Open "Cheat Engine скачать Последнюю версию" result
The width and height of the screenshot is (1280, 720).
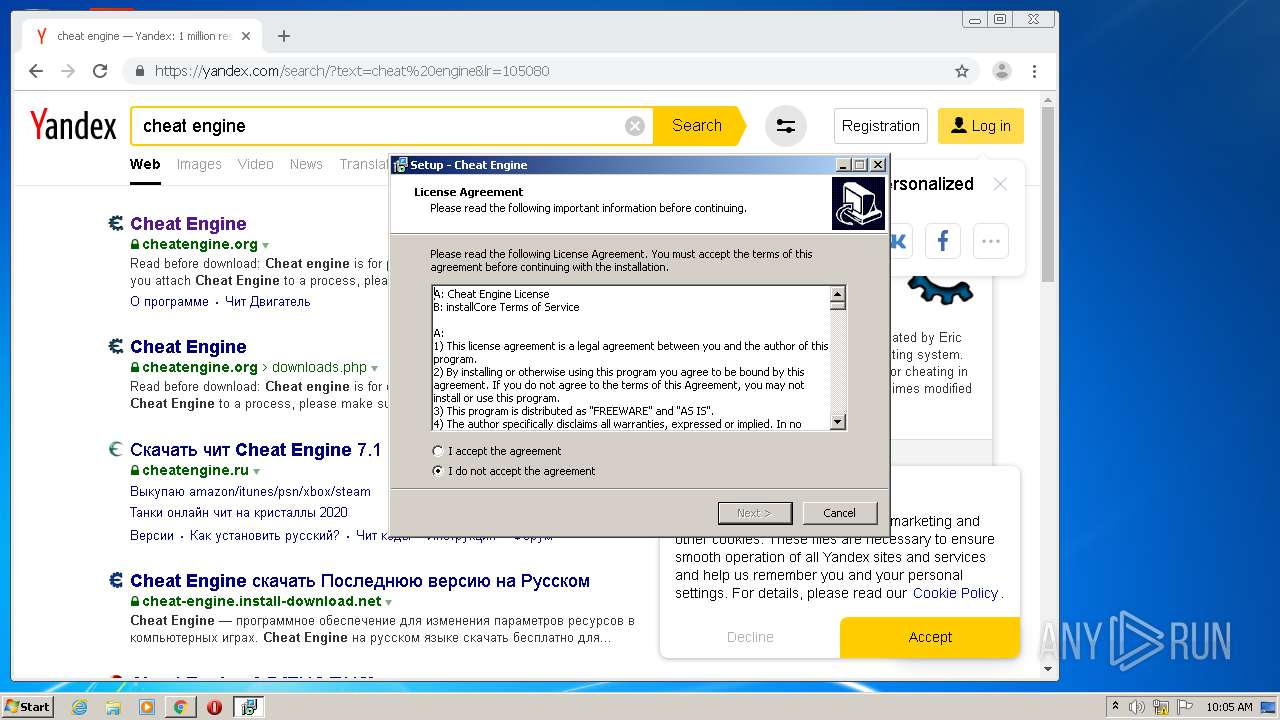(360, 581)
